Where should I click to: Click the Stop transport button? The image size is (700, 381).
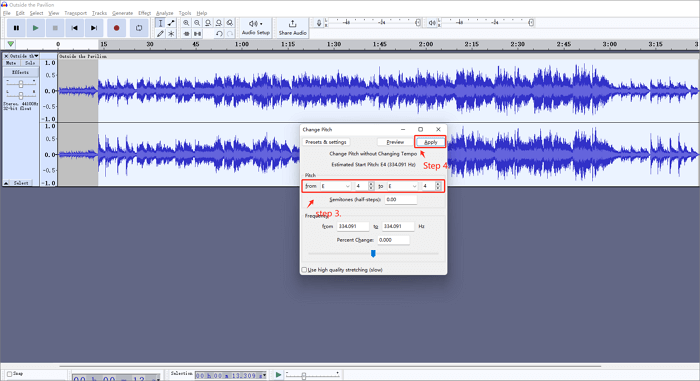point(55,28)
